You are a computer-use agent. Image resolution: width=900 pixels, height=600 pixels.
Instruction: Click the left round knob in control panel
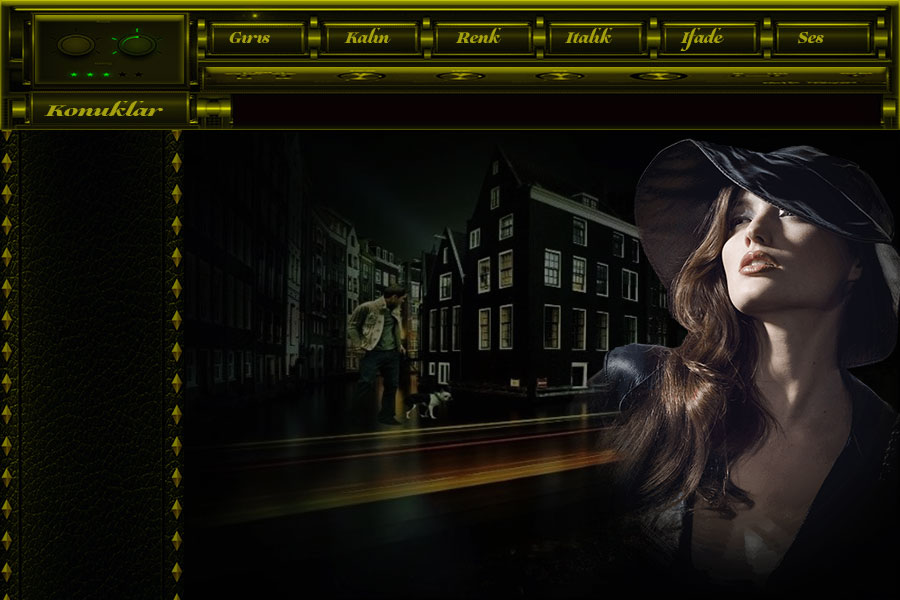pos(76,45)
